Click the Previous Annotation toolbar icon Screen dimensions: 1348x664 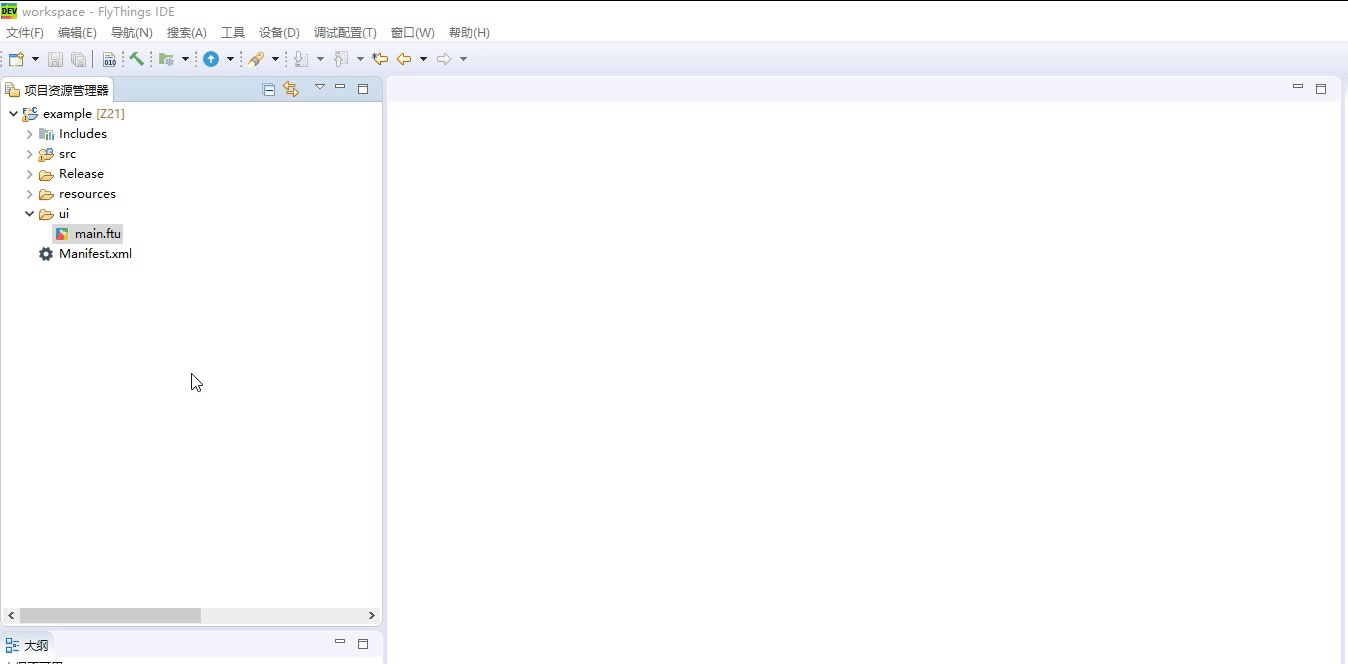pyautogui.click(x=341, y=59)
